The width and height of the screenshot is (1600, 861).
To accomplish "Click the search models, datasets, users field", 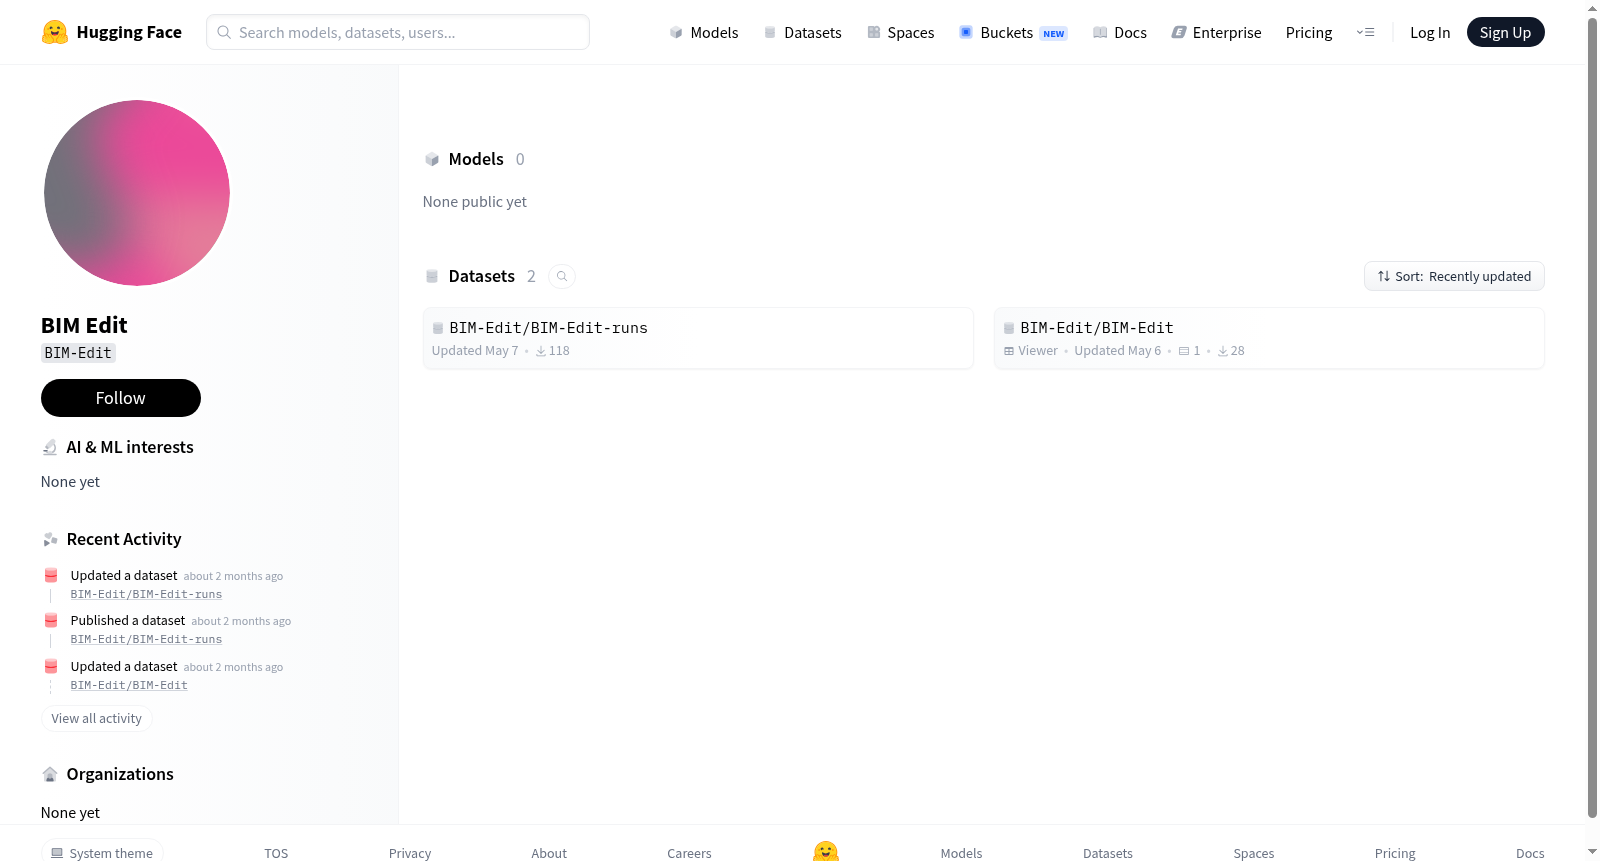I will pos(398,33).
